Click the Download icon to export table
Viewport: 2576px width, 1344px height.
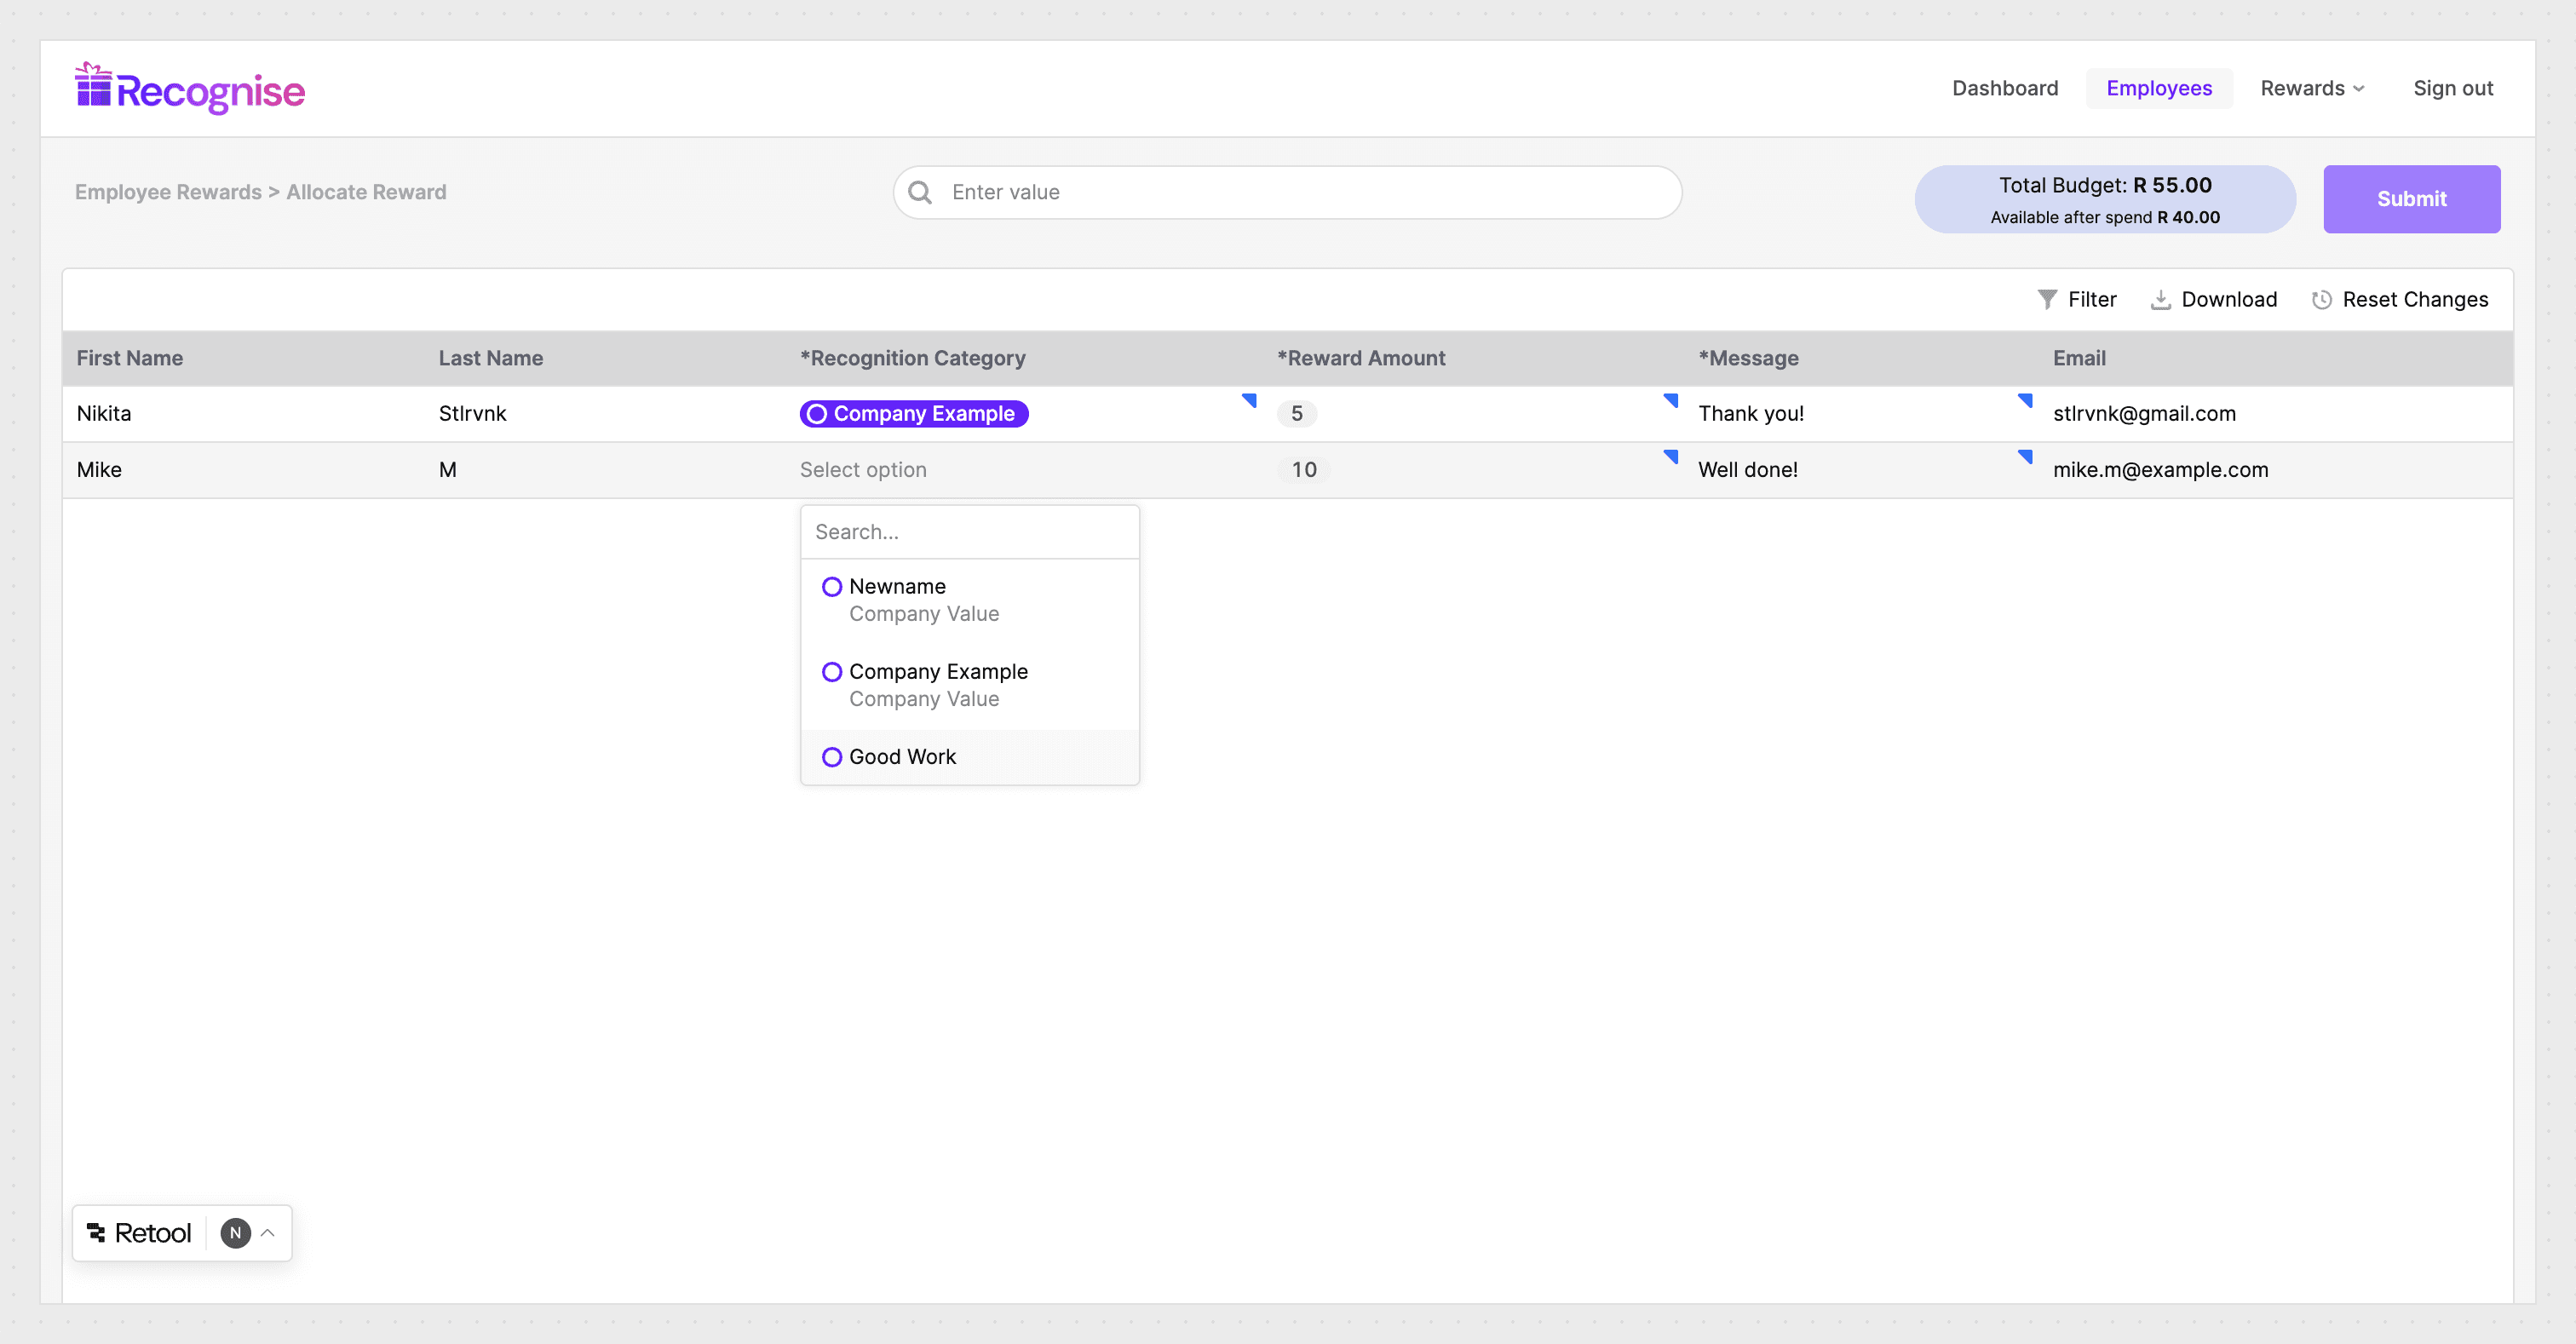2162,299
